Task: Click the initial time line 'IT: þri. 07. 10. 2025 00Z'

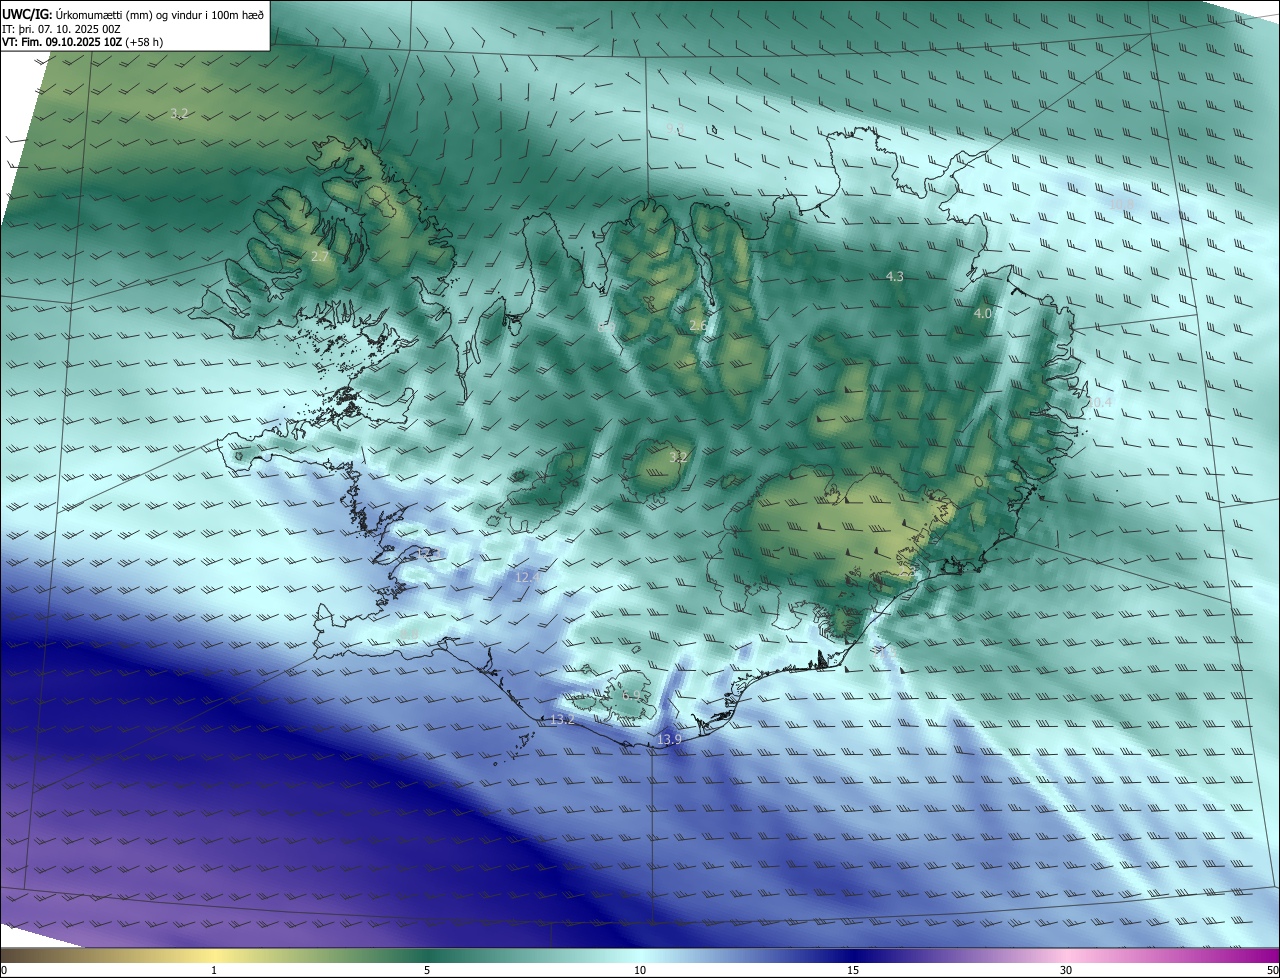Action: tap(62, 30)
